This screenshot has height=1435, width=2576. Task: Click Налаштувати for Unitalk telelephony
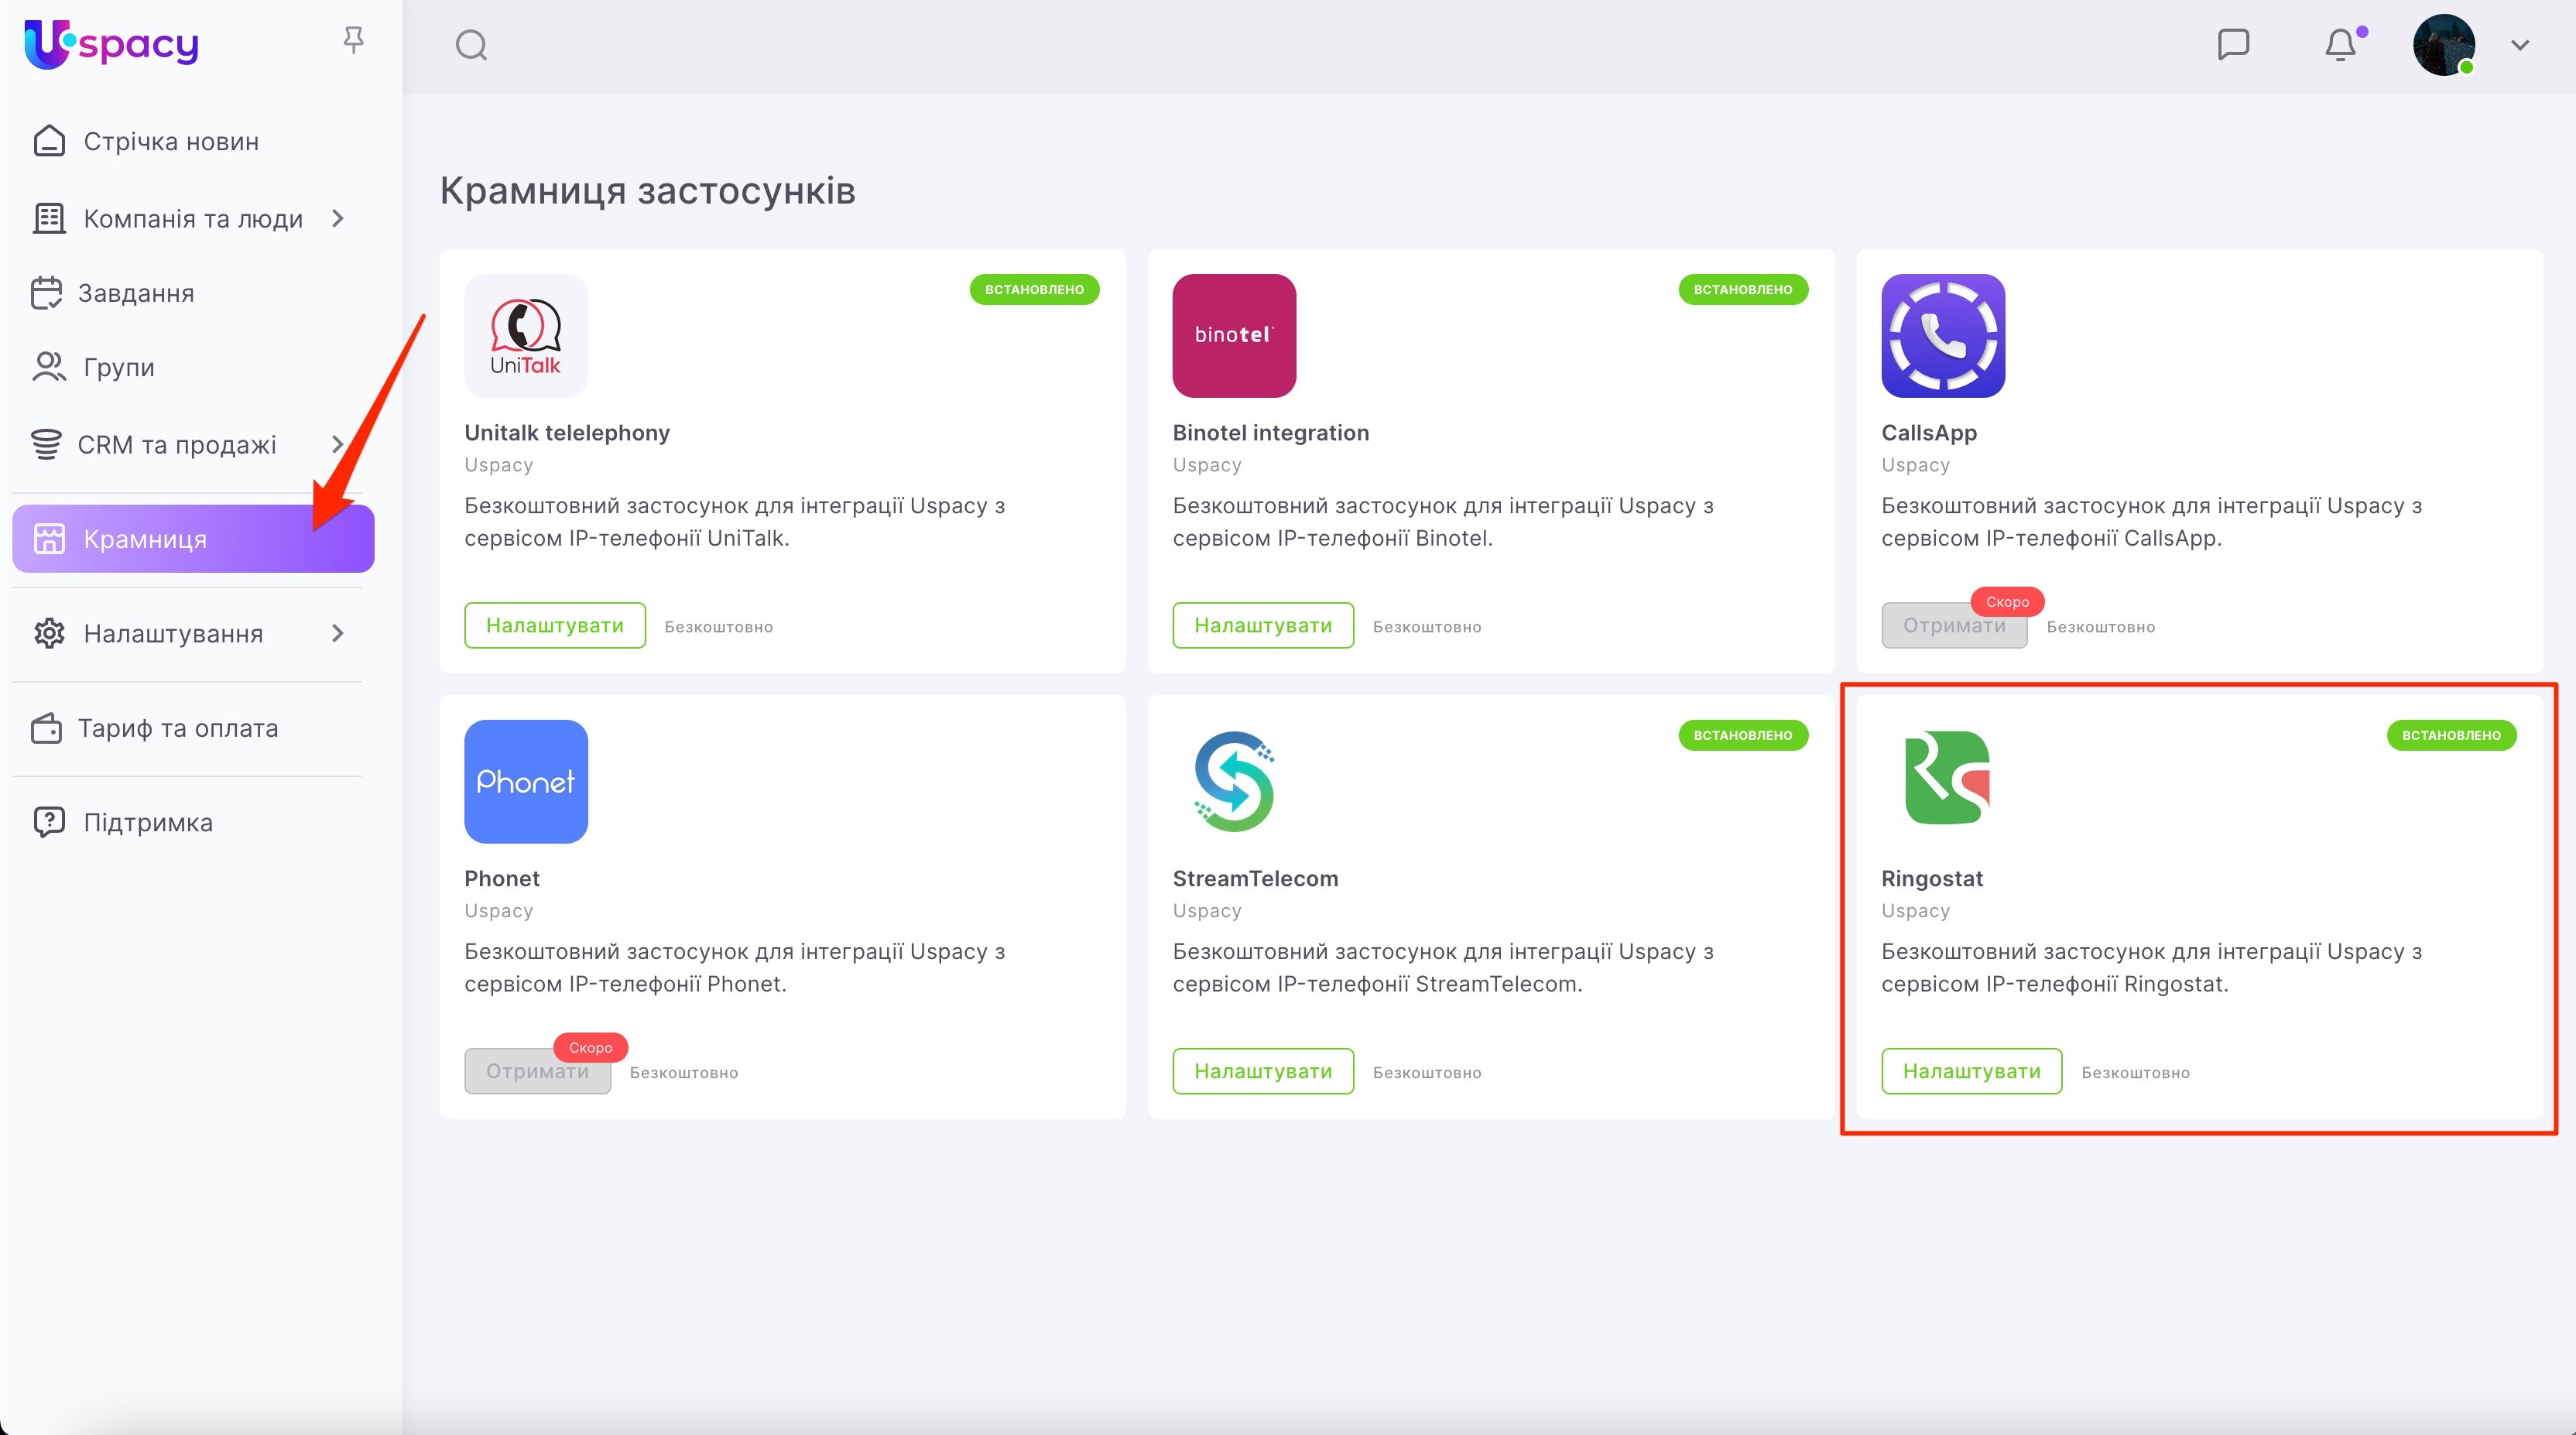click(554, 625)
